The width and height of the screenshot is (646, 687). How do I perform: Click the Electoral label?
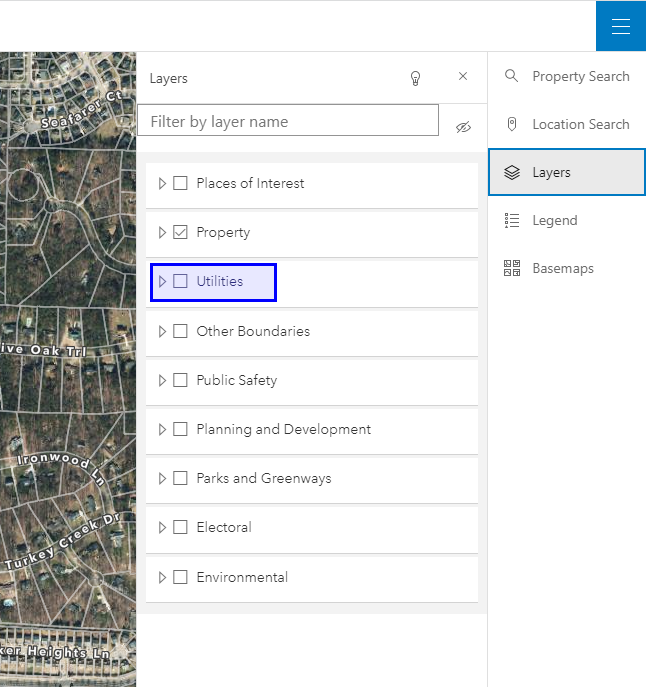[224, 528]
